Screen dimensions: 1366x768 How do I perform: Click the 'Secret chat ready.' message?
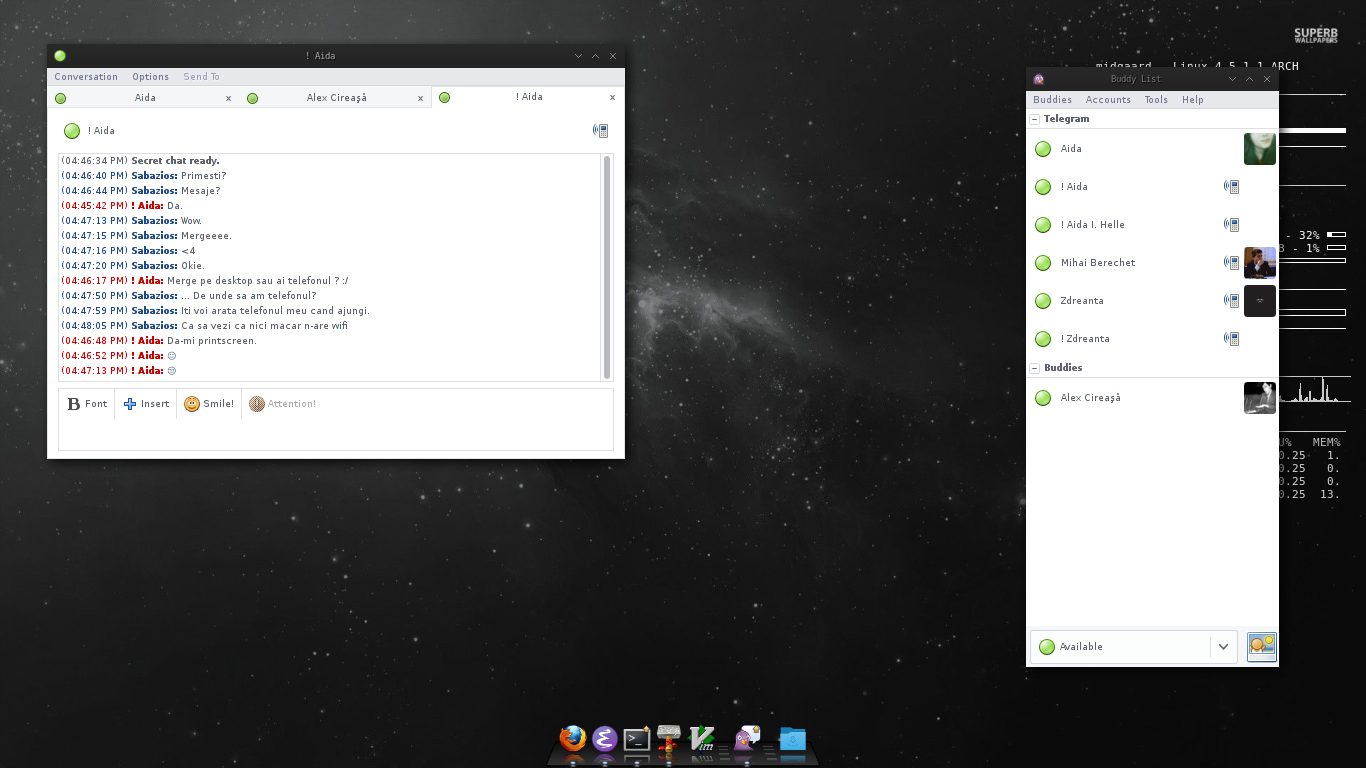tap(175, 161)
